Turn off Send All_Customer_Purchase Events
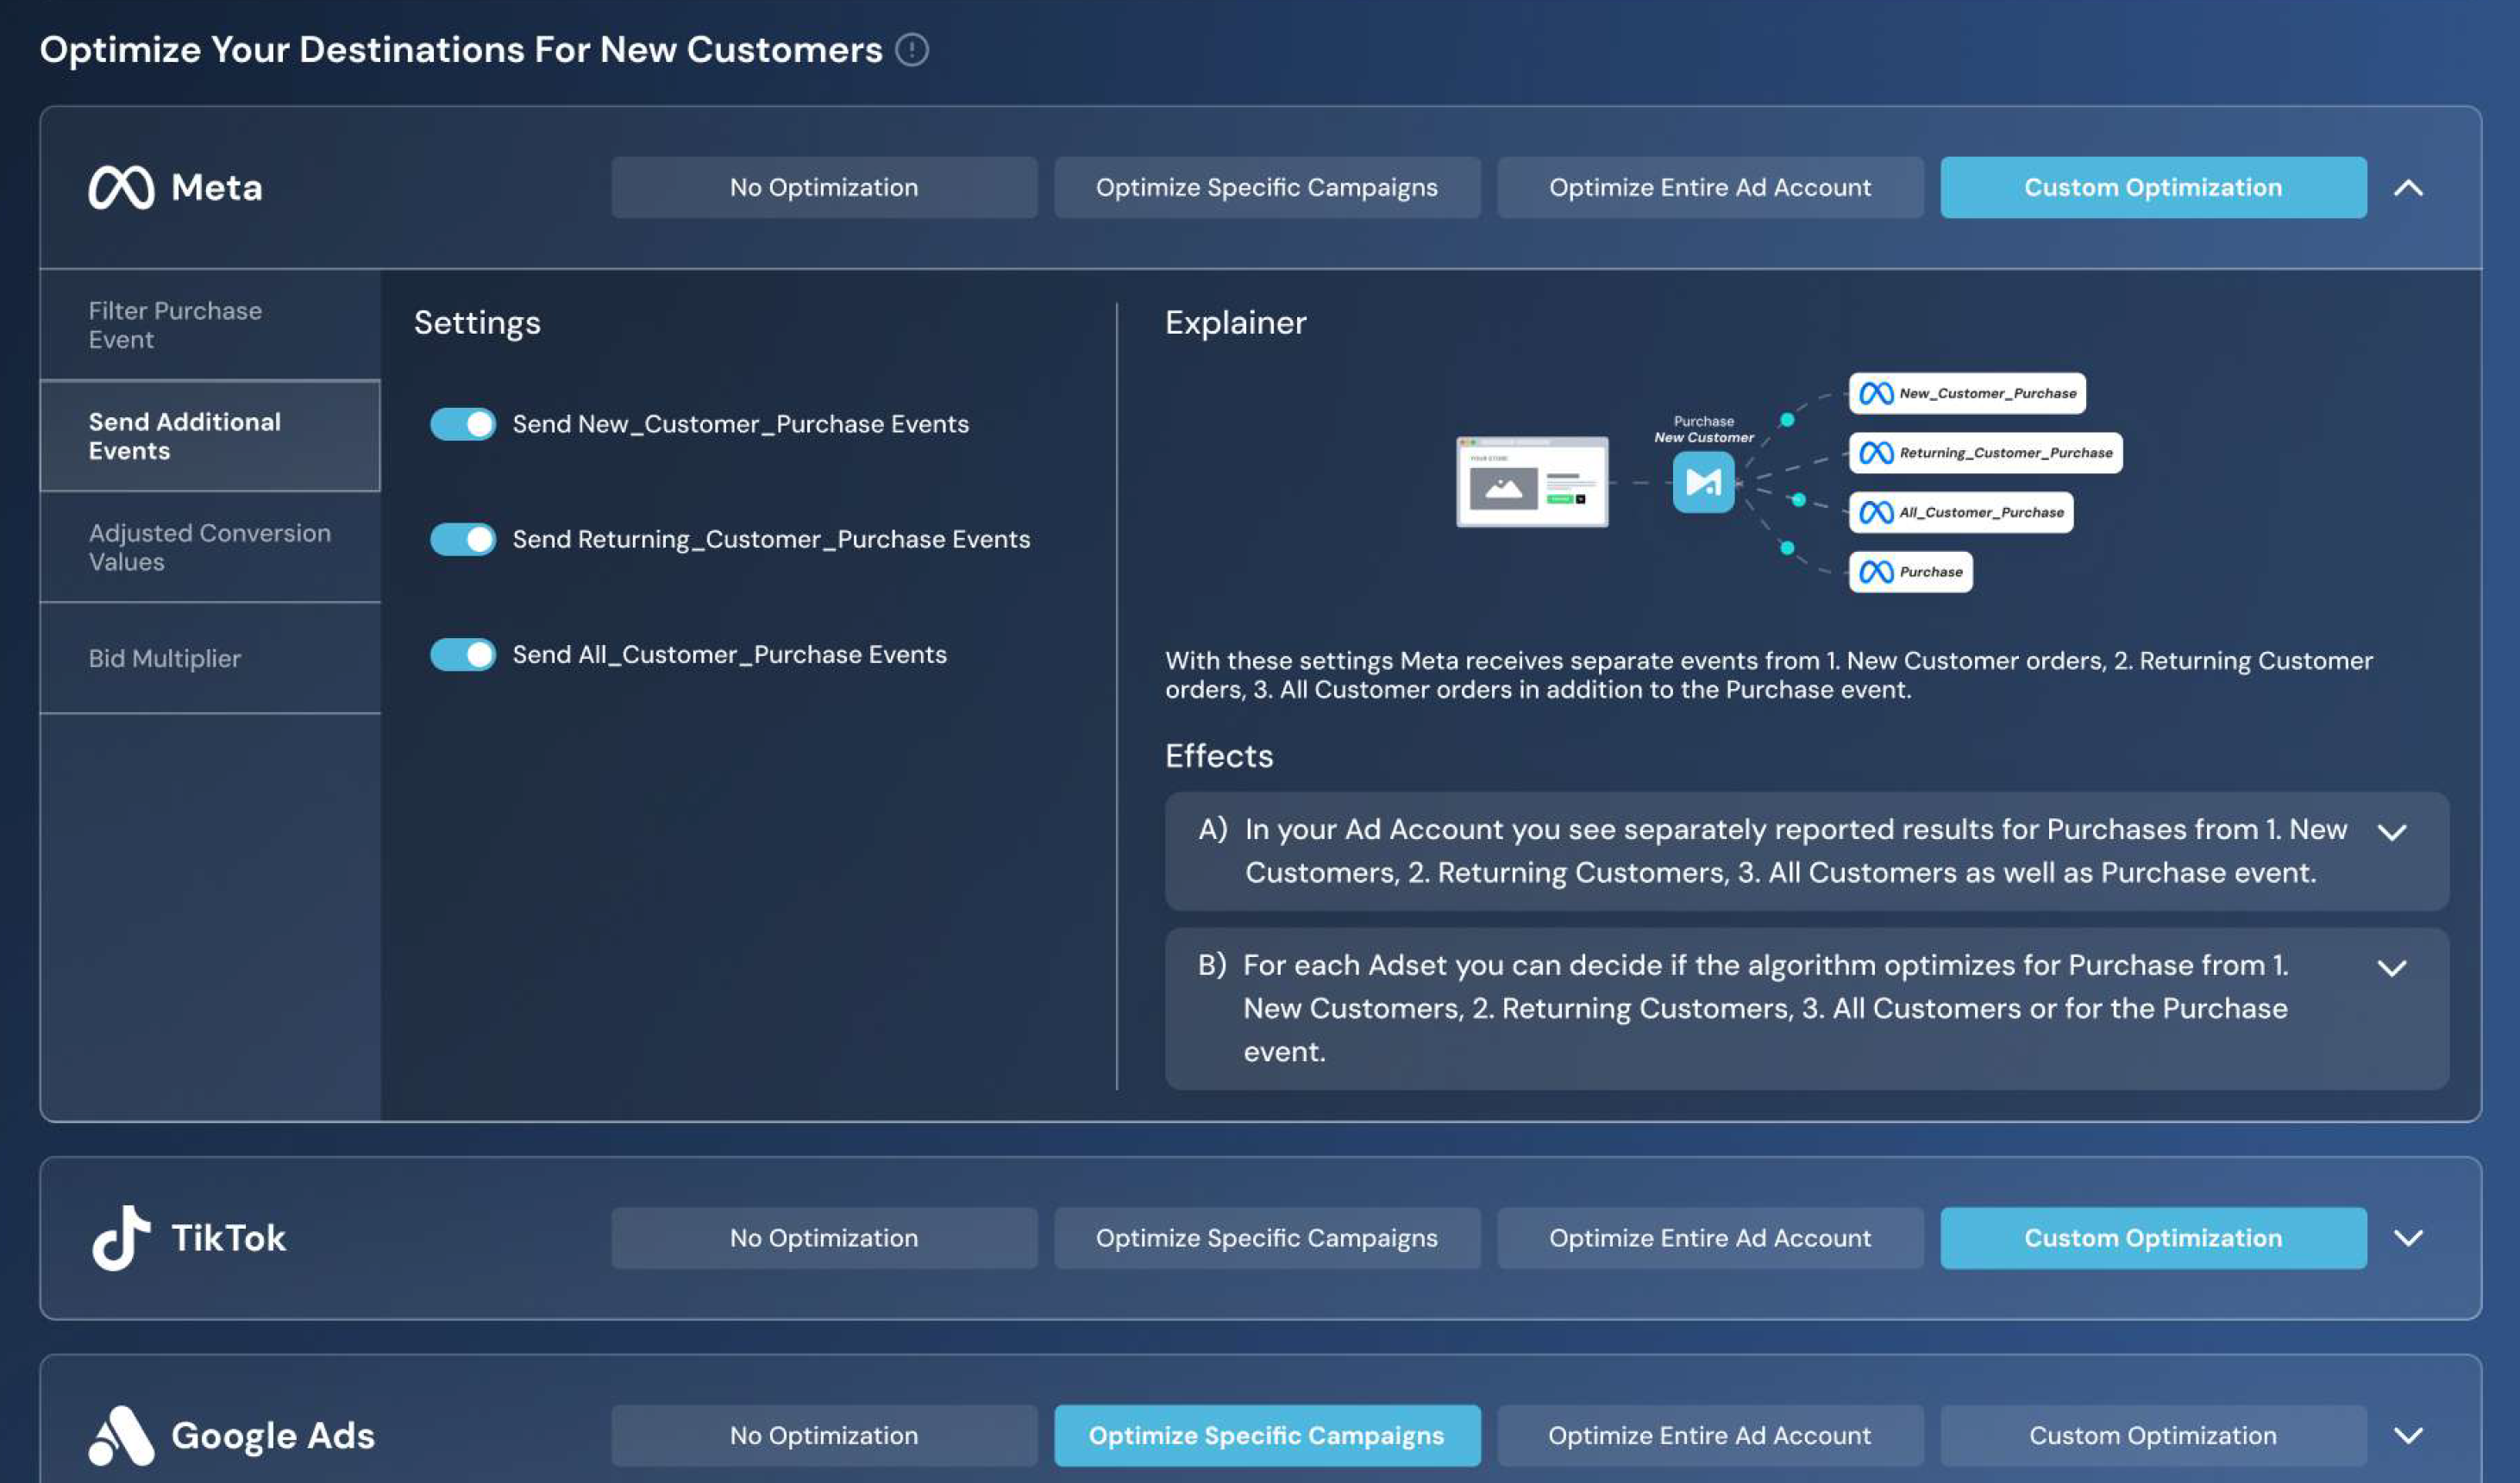Screen dimensions: 2520x1483 point(463,654)
